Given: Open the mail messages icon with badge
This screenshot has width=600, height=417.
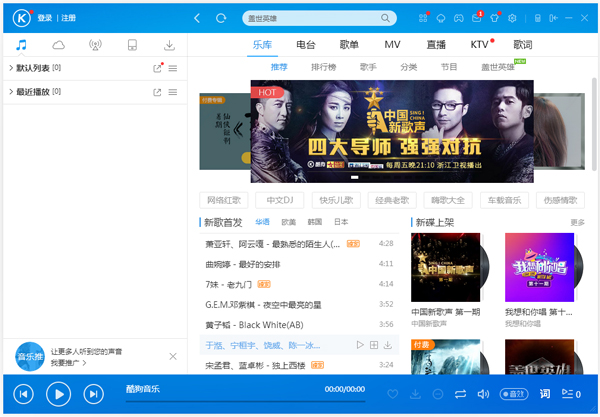Looking at the screenshot, I should tap(476, 18).
